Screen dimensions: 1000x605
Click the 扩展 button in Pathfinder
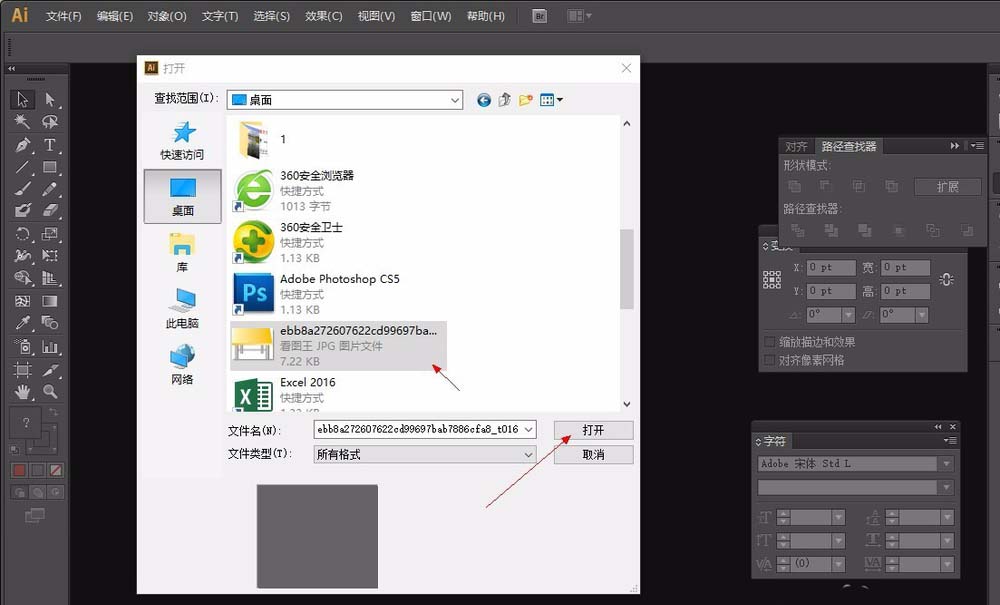pos(948,187)
